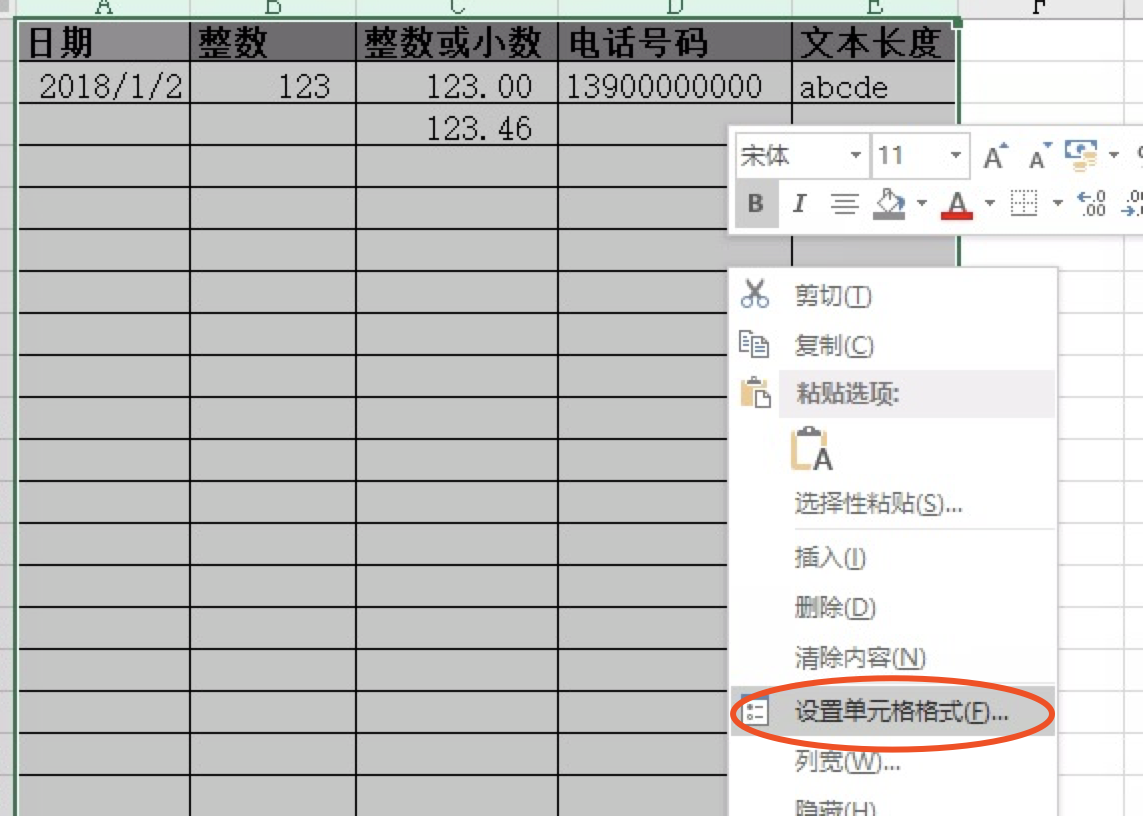
Task: Open the font size 11 dropdown arrow
Action: click(955, 156)
